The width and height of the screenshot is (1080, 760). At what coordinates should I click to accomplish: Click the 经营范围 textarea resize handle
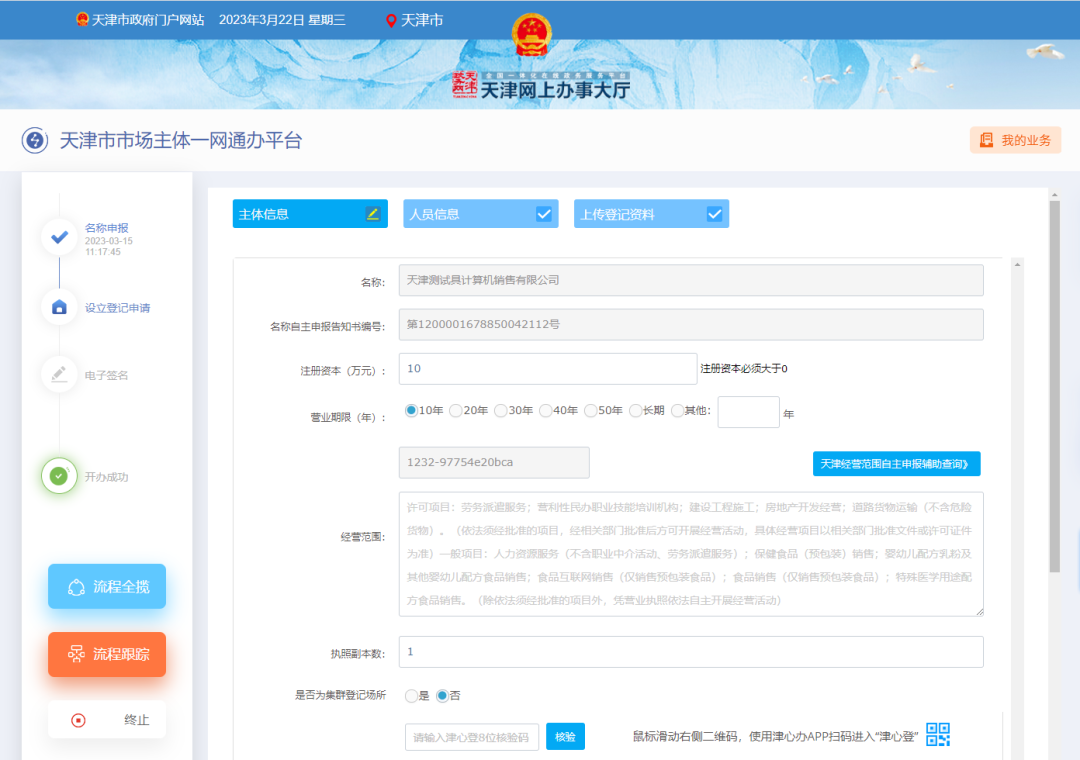(979, 612)
